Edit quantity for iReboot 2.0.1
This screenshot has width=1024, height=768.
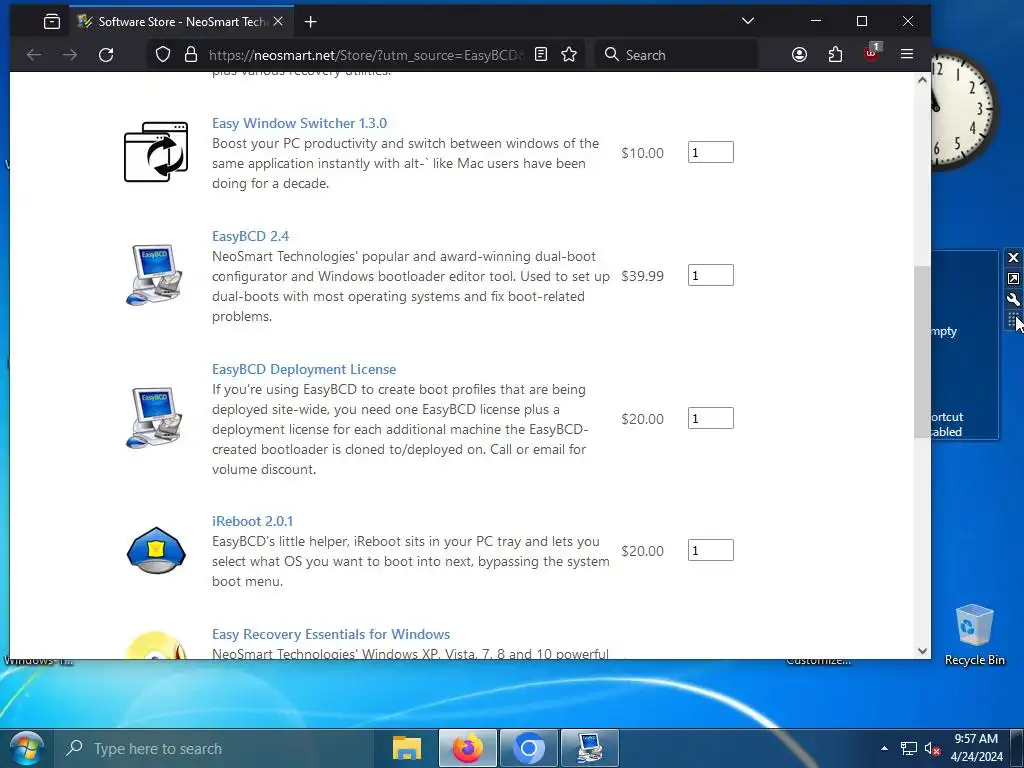(x=711, y=550)
